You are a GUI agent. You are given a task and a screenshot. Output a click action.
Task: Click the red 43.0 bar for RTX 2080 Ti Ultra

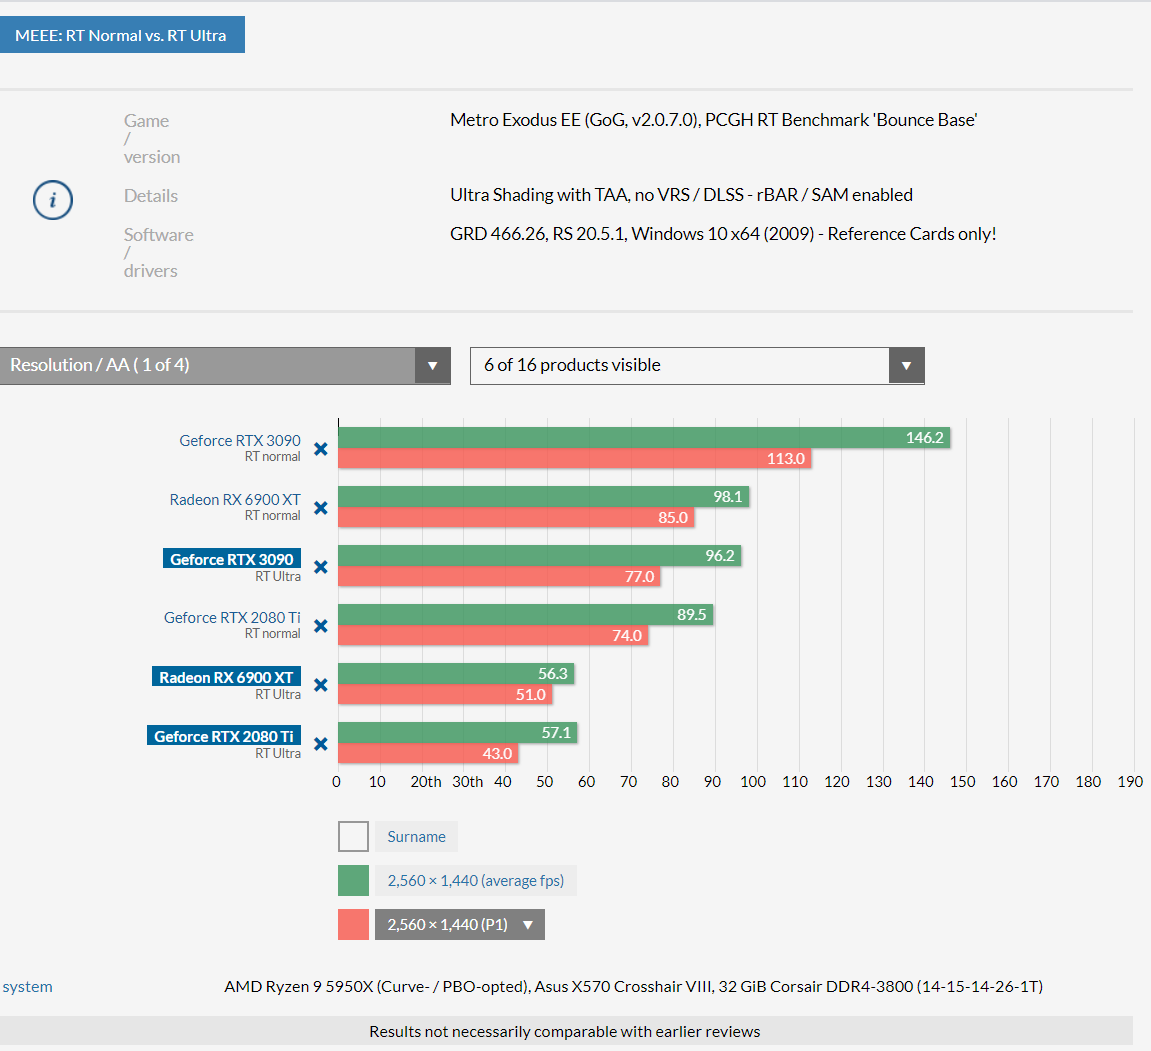428,754
